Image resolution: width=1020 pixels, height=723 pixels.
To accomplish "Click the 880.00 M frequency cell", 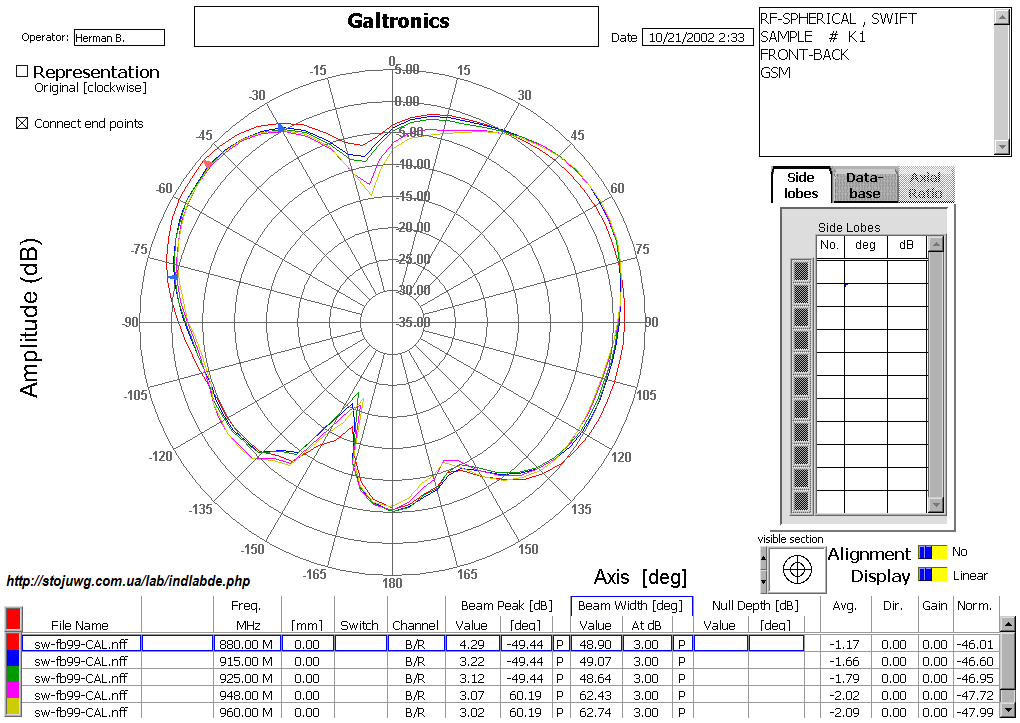I will (x=247, y=644).
